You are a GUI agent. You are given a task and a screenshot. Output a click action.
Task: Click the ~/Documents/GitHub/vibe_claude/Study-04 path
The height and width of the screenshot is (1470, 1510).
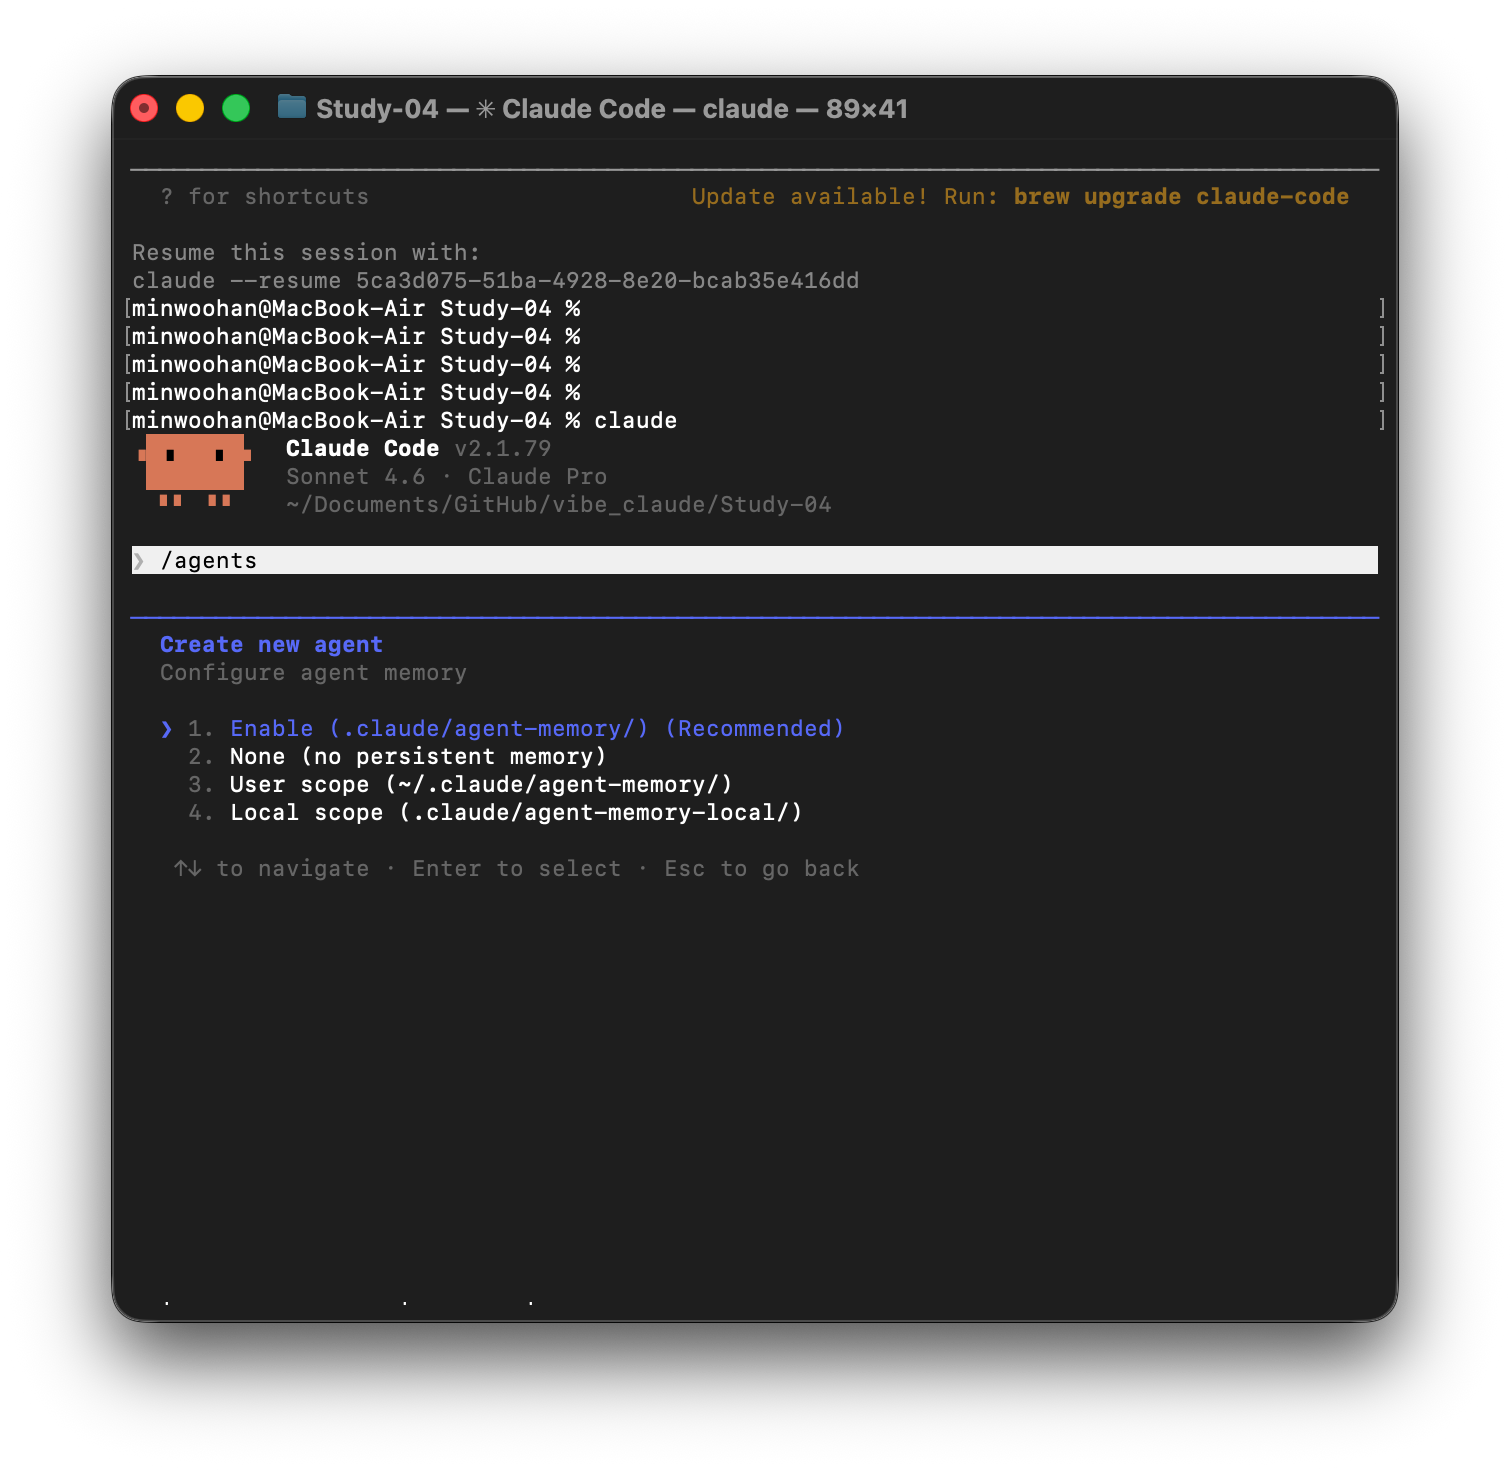[x=559, y=505]
